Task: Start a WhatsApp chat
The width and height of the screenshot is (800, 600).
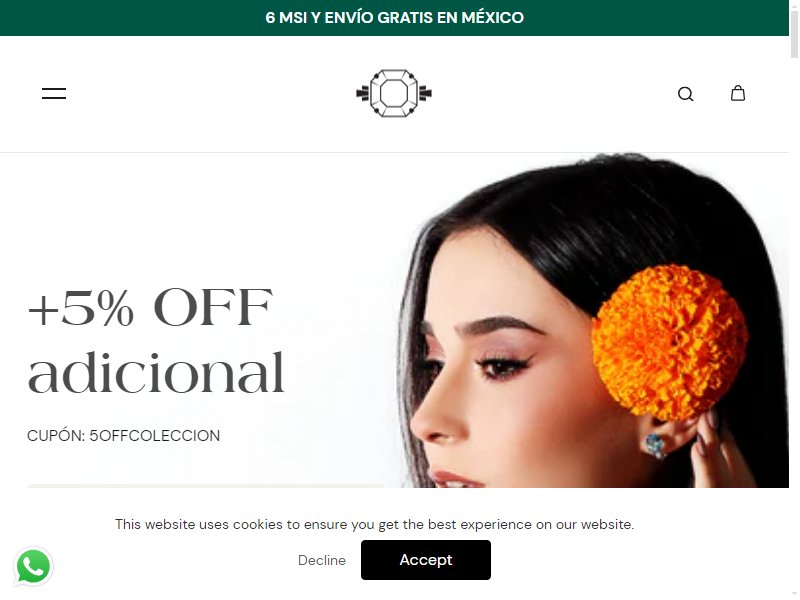Action: pyautogui.click(x=34, y=566)
